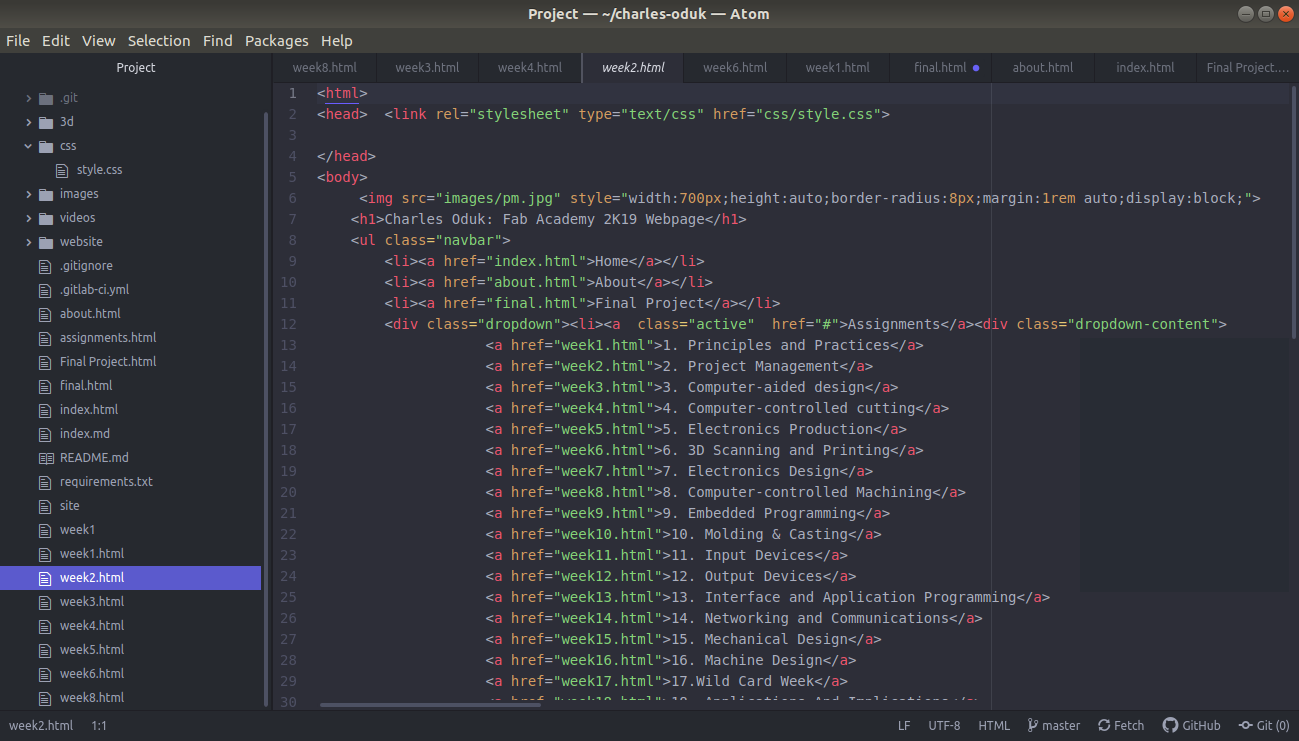Click the .gitlab-ci.yml file icon

pos(44,290)
